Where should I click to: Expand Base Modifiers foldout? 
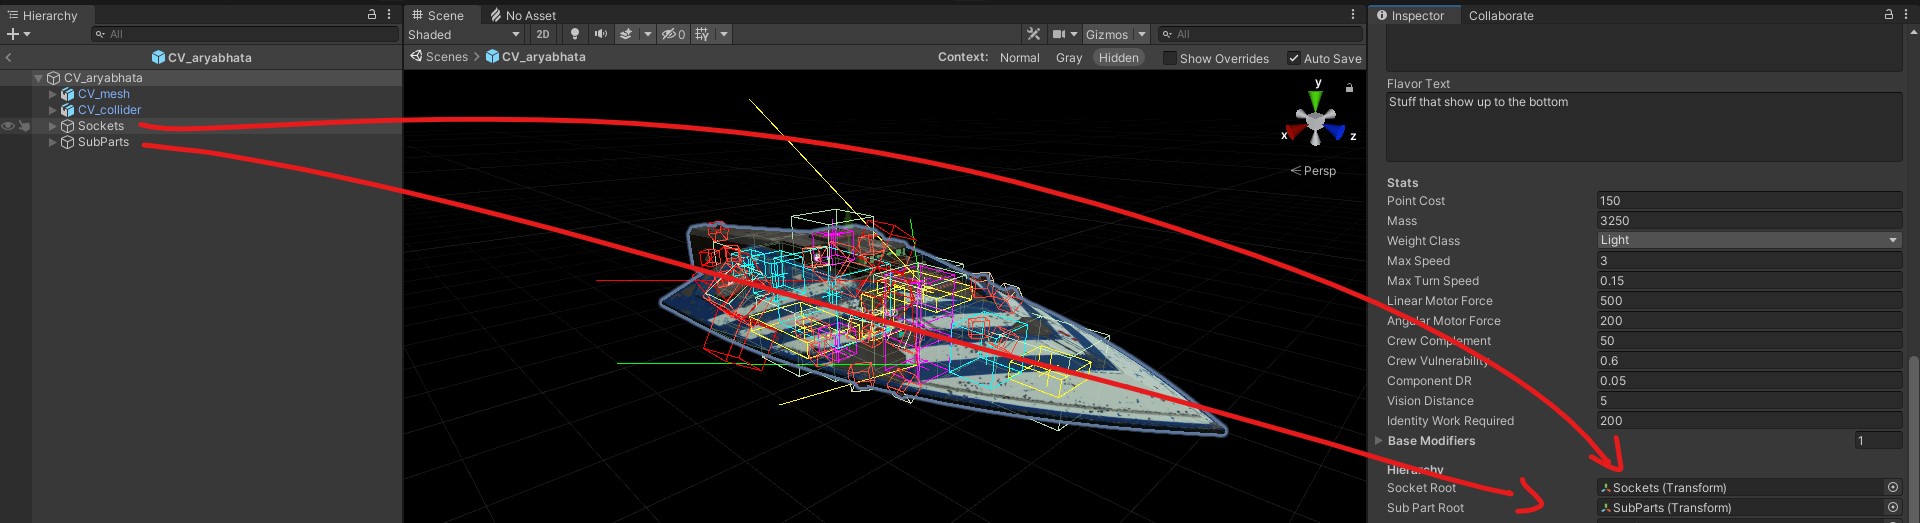coord(1379,440)
